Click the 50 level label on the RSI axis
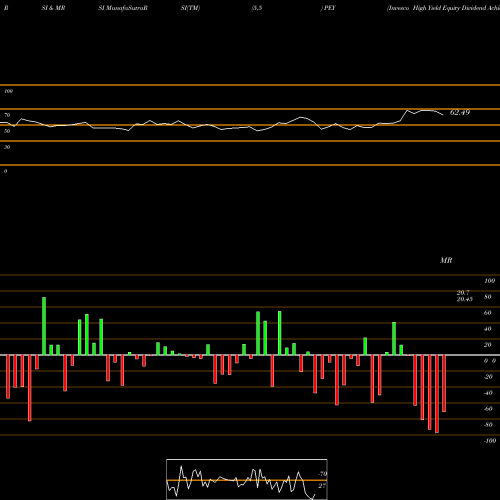This screenshot has height=500, width=500. pyautogui.click(x=7, y=131)
